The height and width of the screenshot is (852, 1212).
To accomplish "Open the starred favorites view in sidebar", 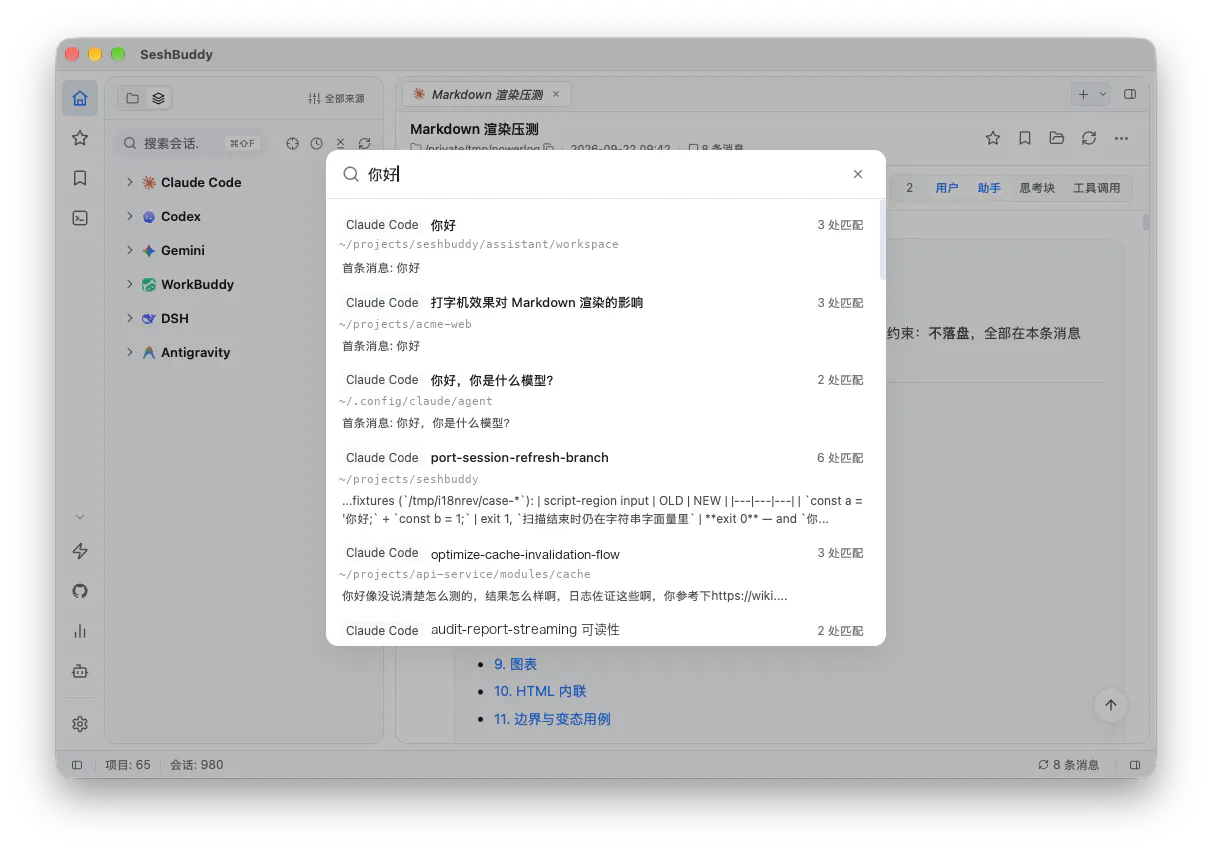I will (80, 138).
